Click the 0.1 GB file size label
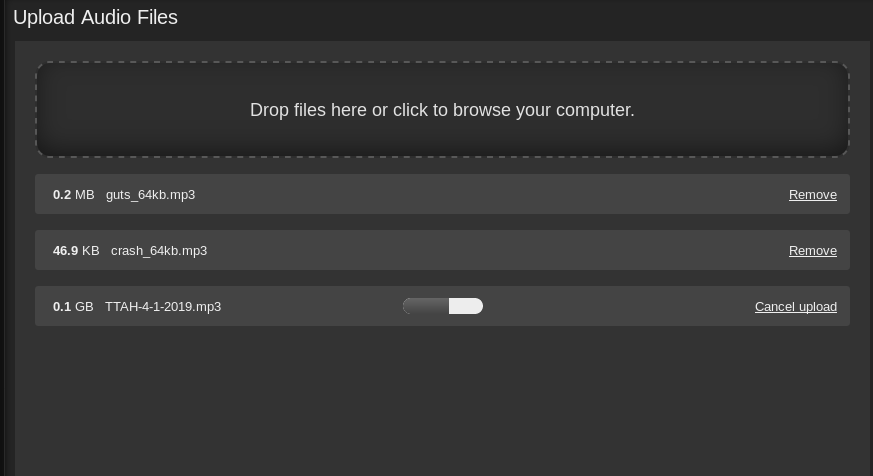 (x=73, y=307)
